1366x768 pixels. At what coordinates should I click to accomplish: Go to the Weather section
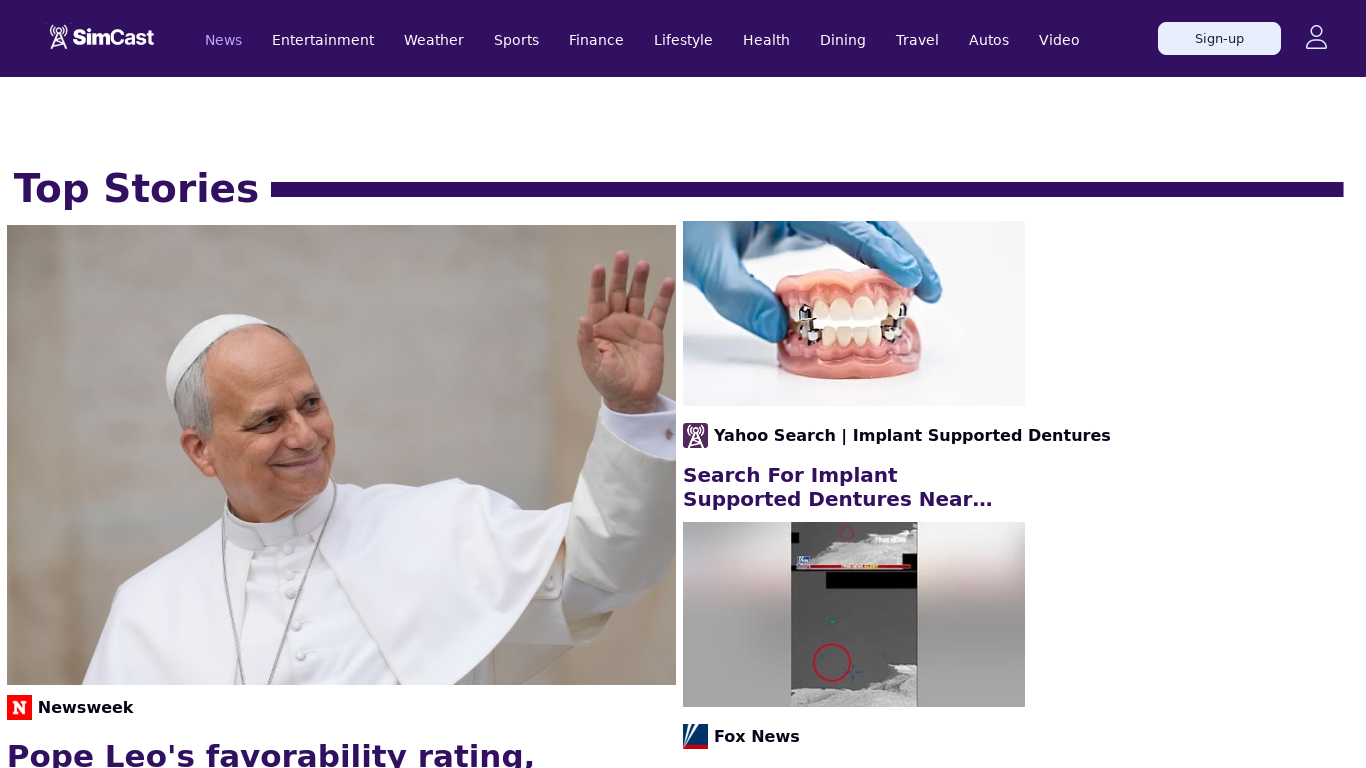point(434,40)
